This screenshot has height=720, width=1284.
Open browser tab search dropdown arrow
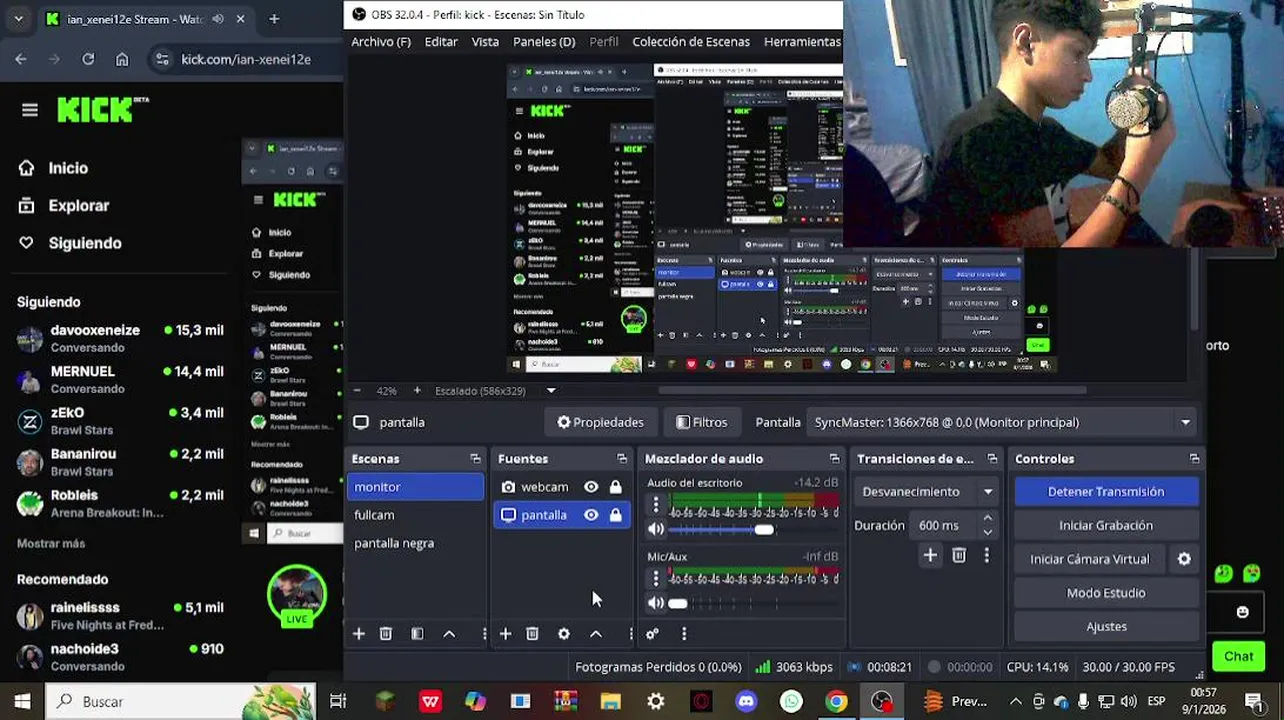point(18,19)
